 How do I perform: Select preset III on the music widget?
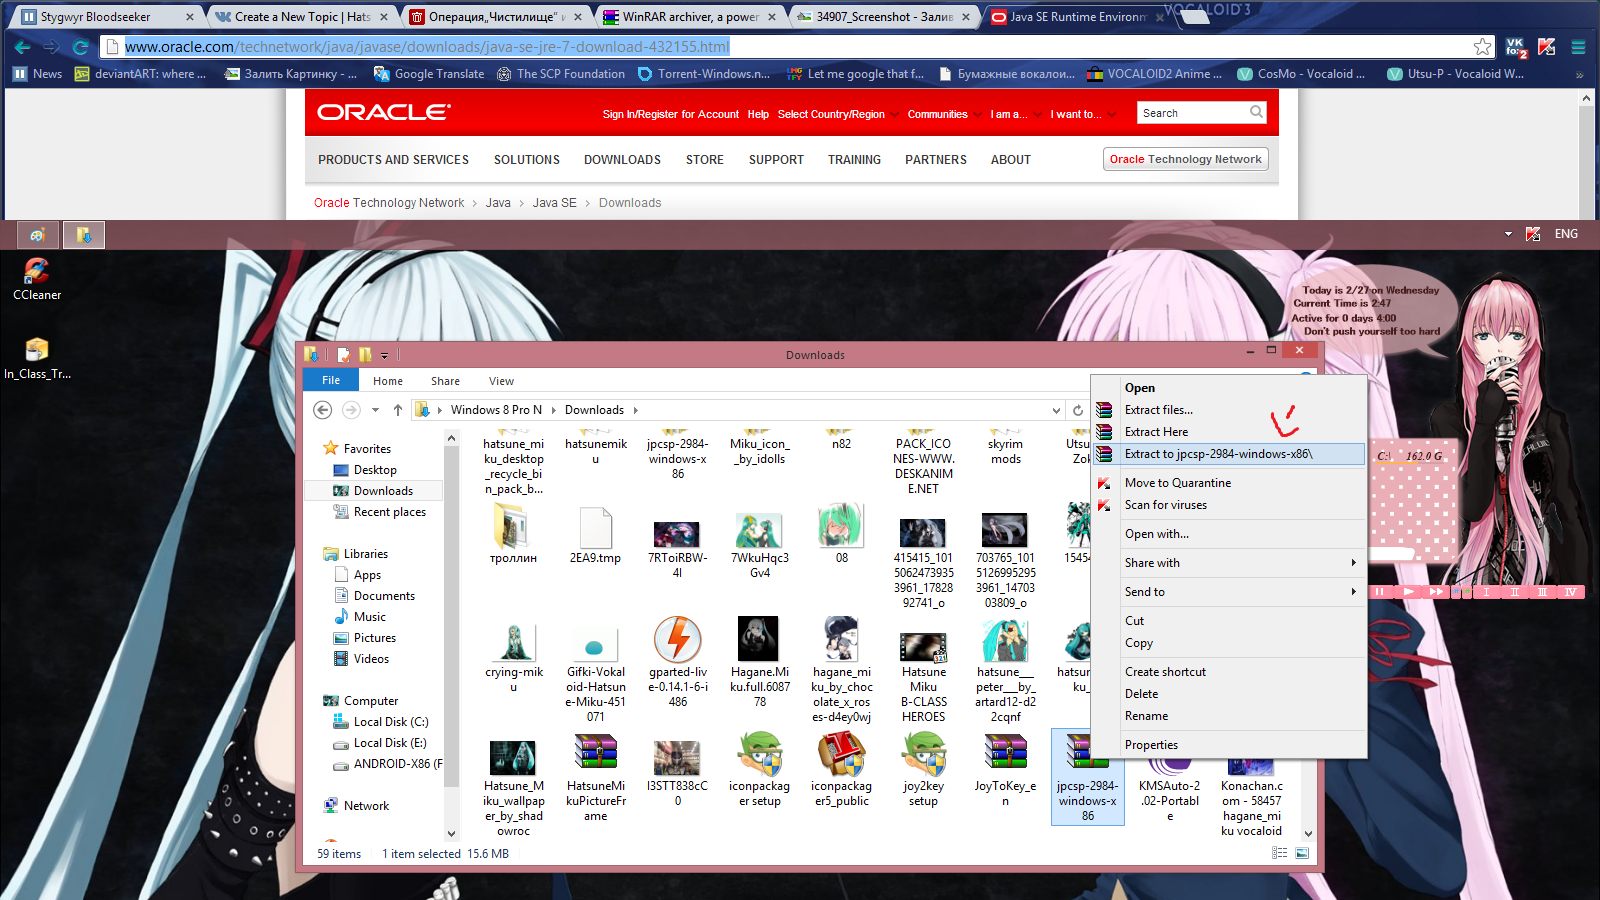click(1542, 592)
